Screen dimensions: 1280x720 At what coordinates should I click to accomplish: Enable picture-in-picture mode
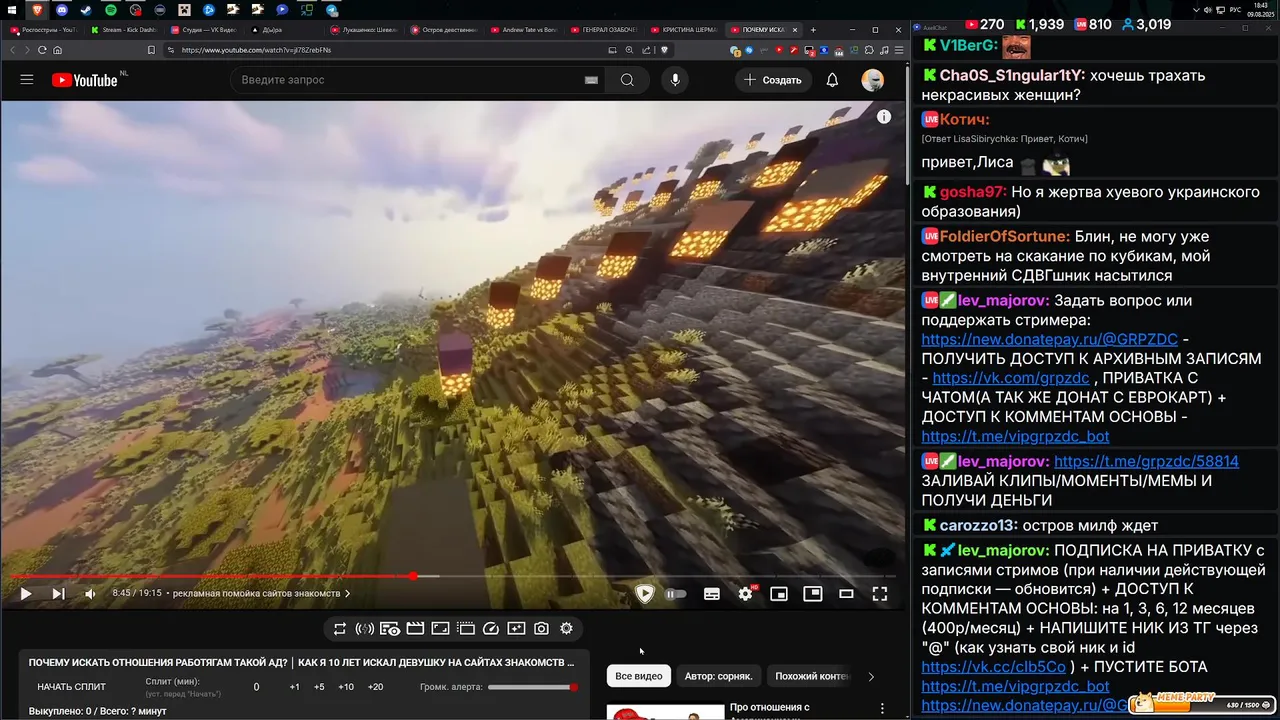pos(813,594)
